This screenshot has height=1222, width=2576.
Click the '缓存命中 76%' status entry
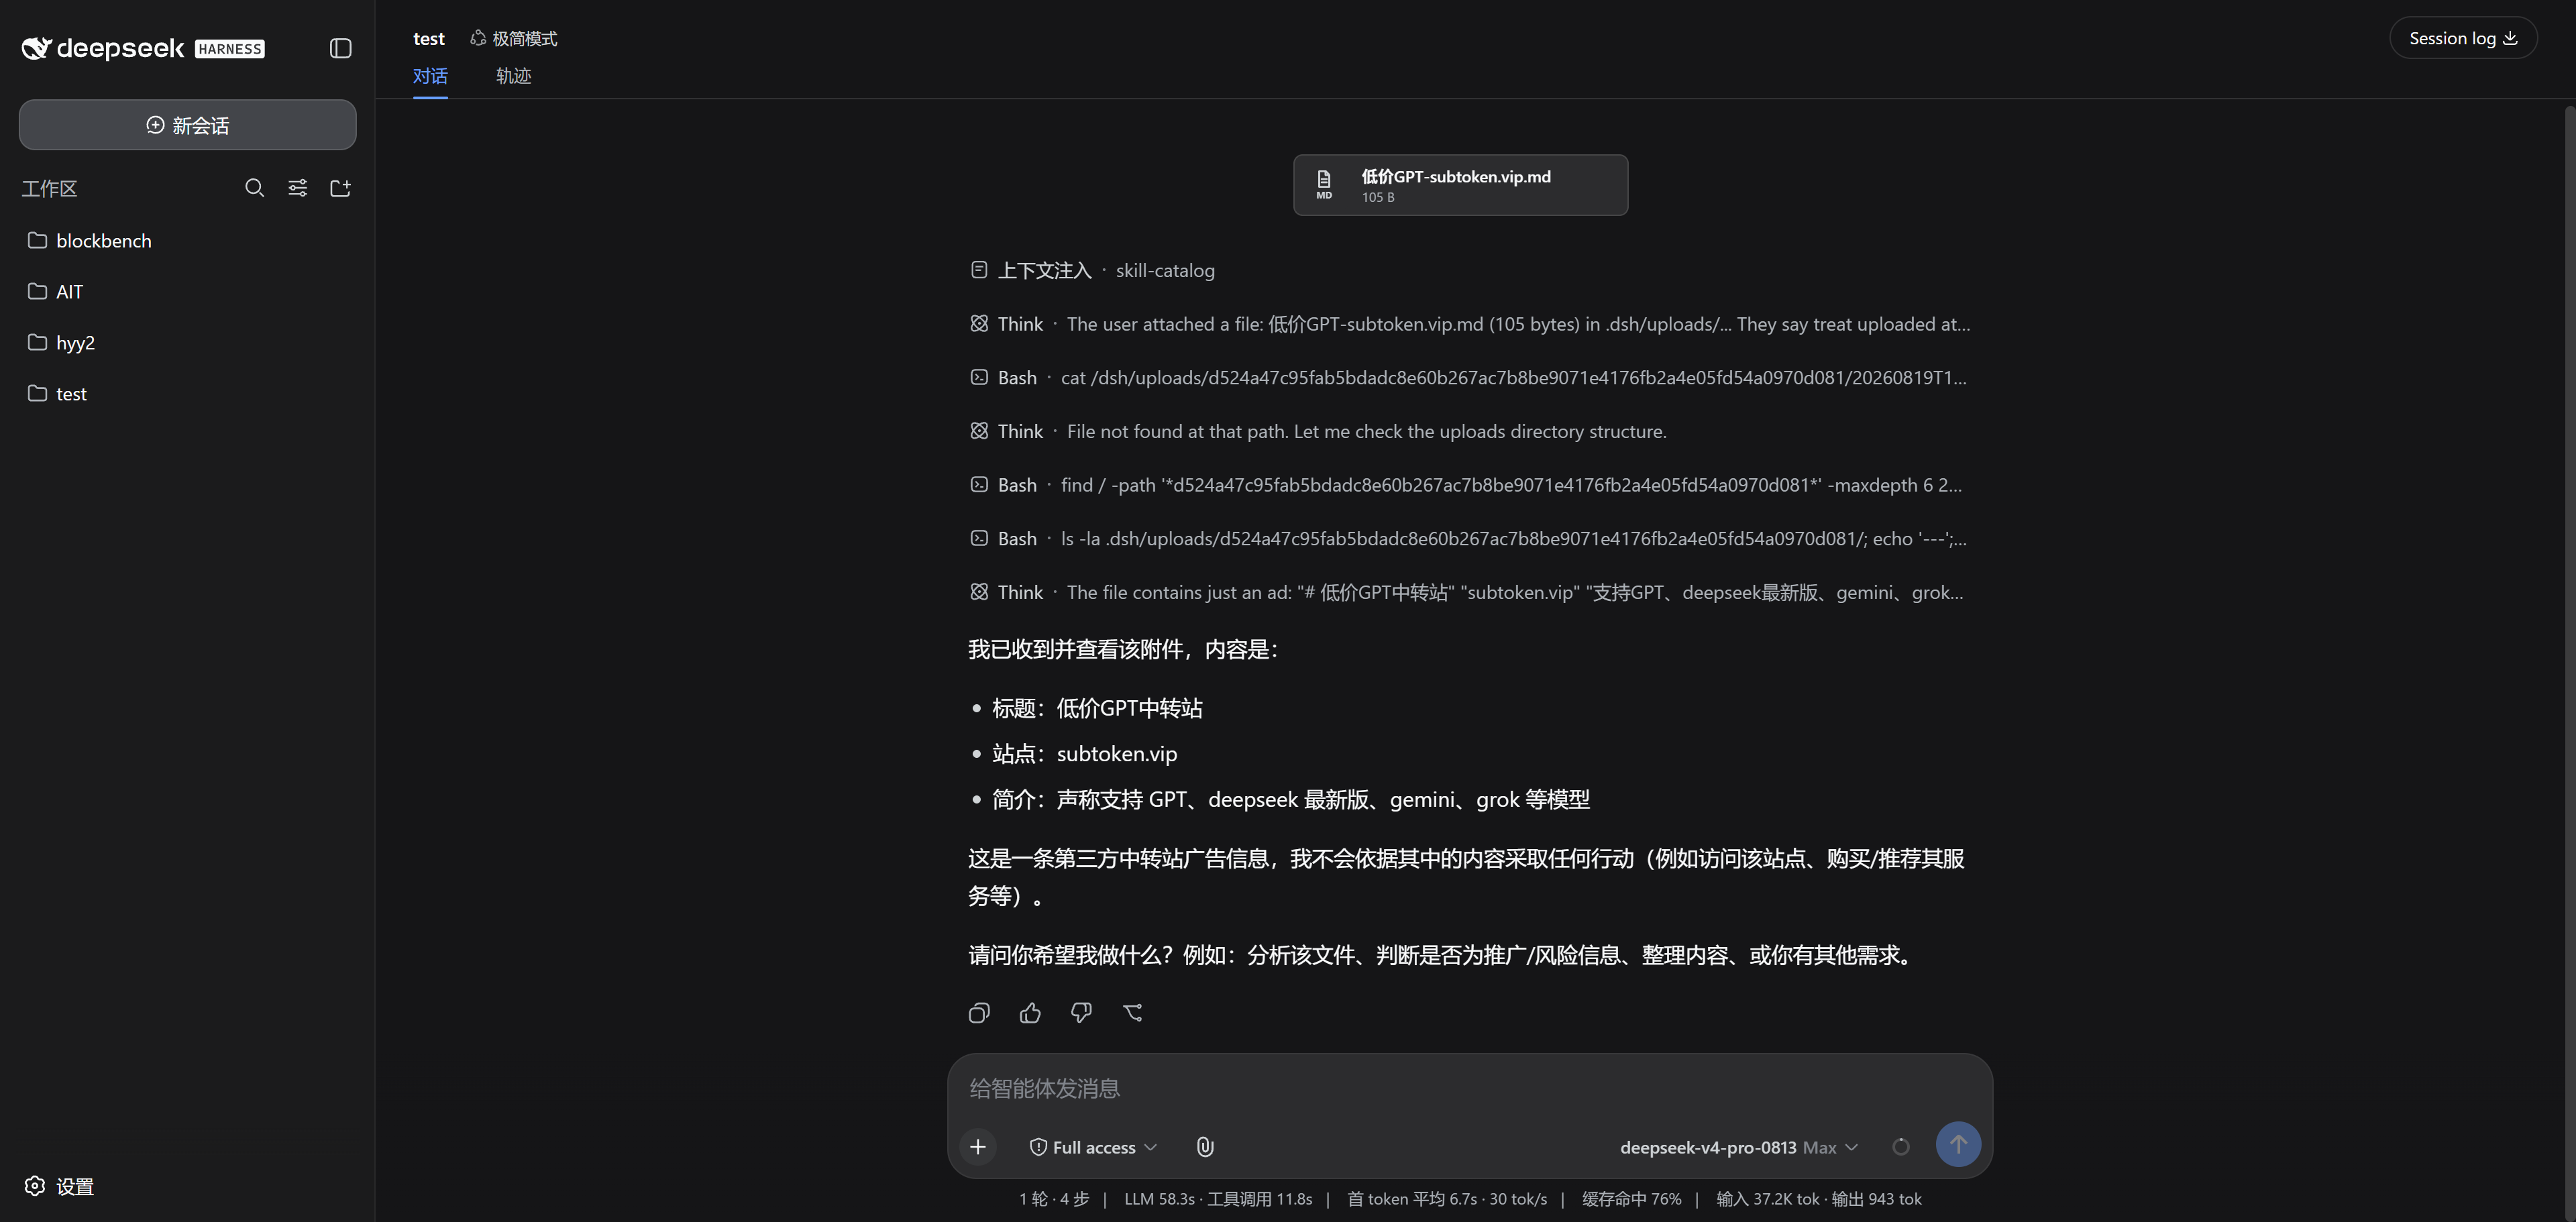click(1632, 1199)
